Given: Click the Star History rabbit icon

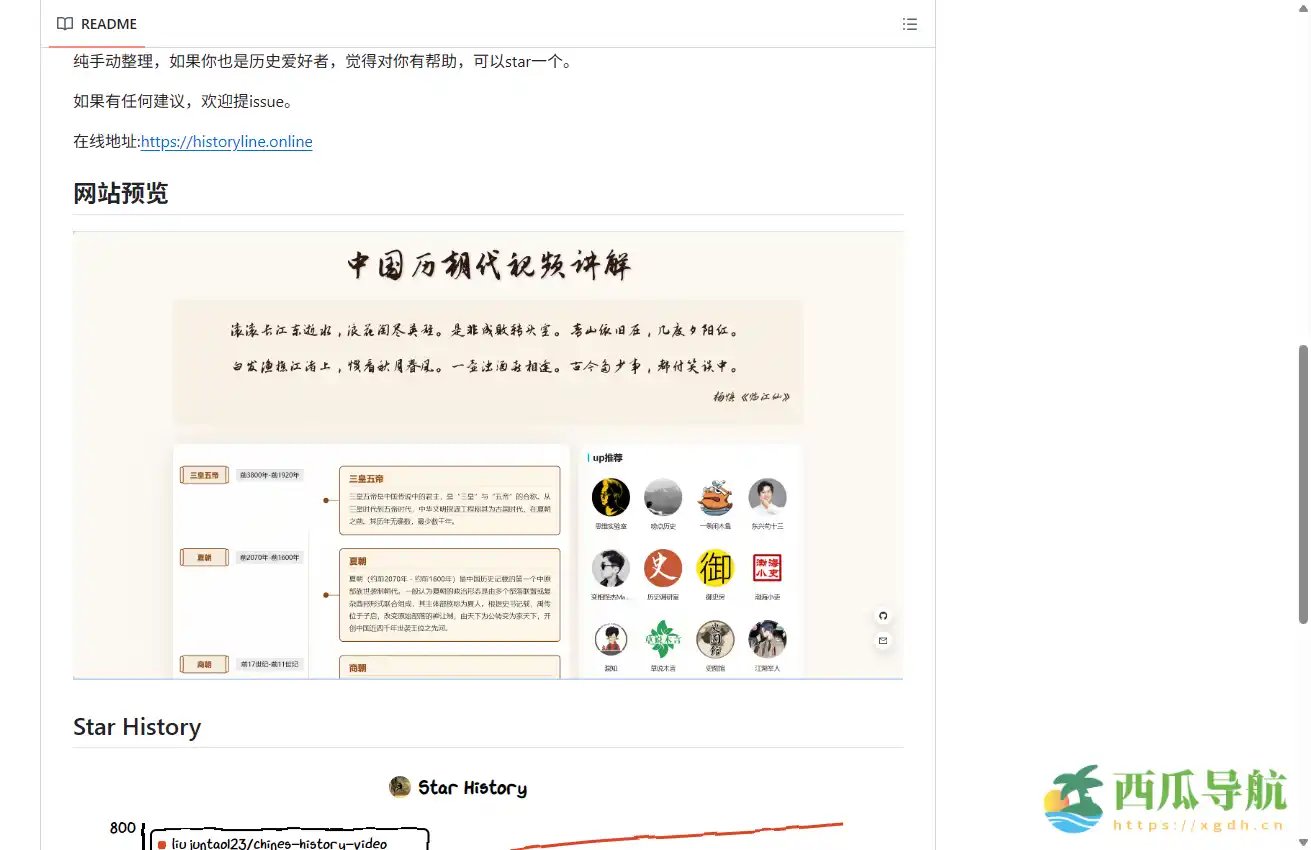Looking at the screenshot, I should pyautogui.click(x=399, y=787).
